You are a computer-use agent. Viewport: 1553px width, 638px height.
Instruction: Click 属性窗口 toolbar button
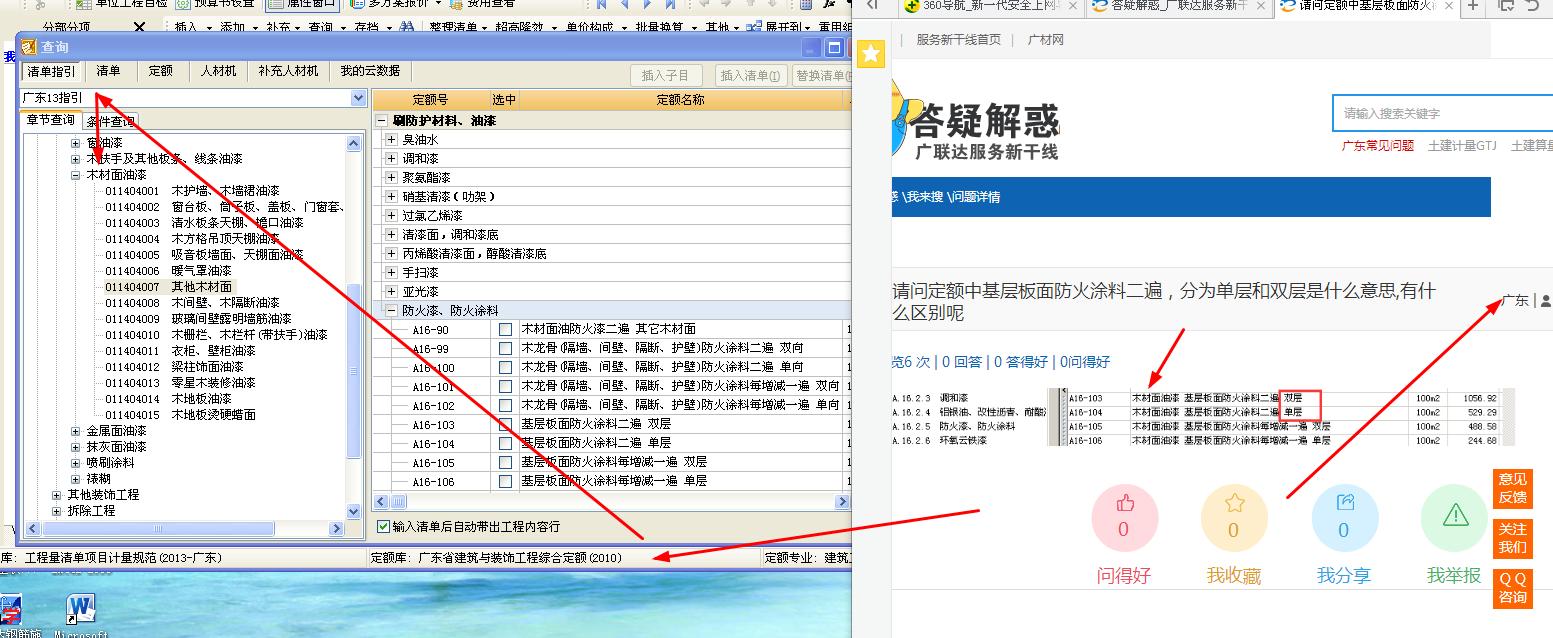303,5
